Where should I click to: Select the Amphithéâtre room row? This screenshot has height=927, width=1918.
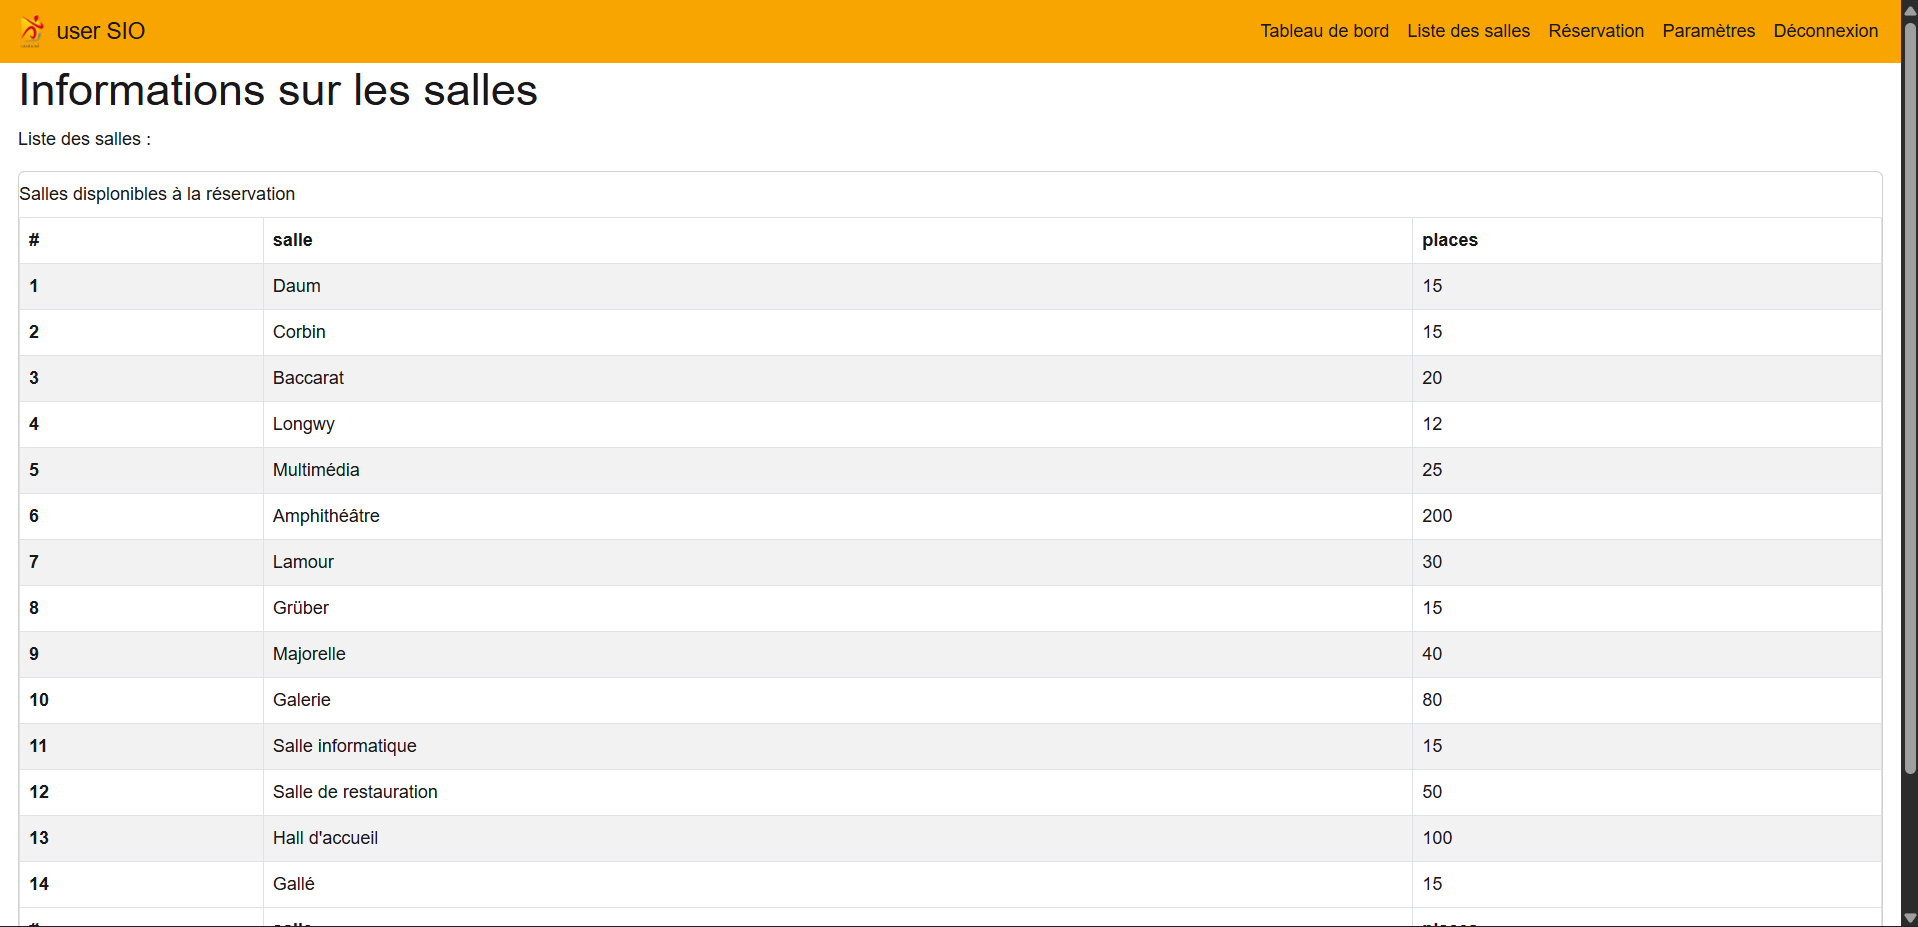tap(325, 516)
